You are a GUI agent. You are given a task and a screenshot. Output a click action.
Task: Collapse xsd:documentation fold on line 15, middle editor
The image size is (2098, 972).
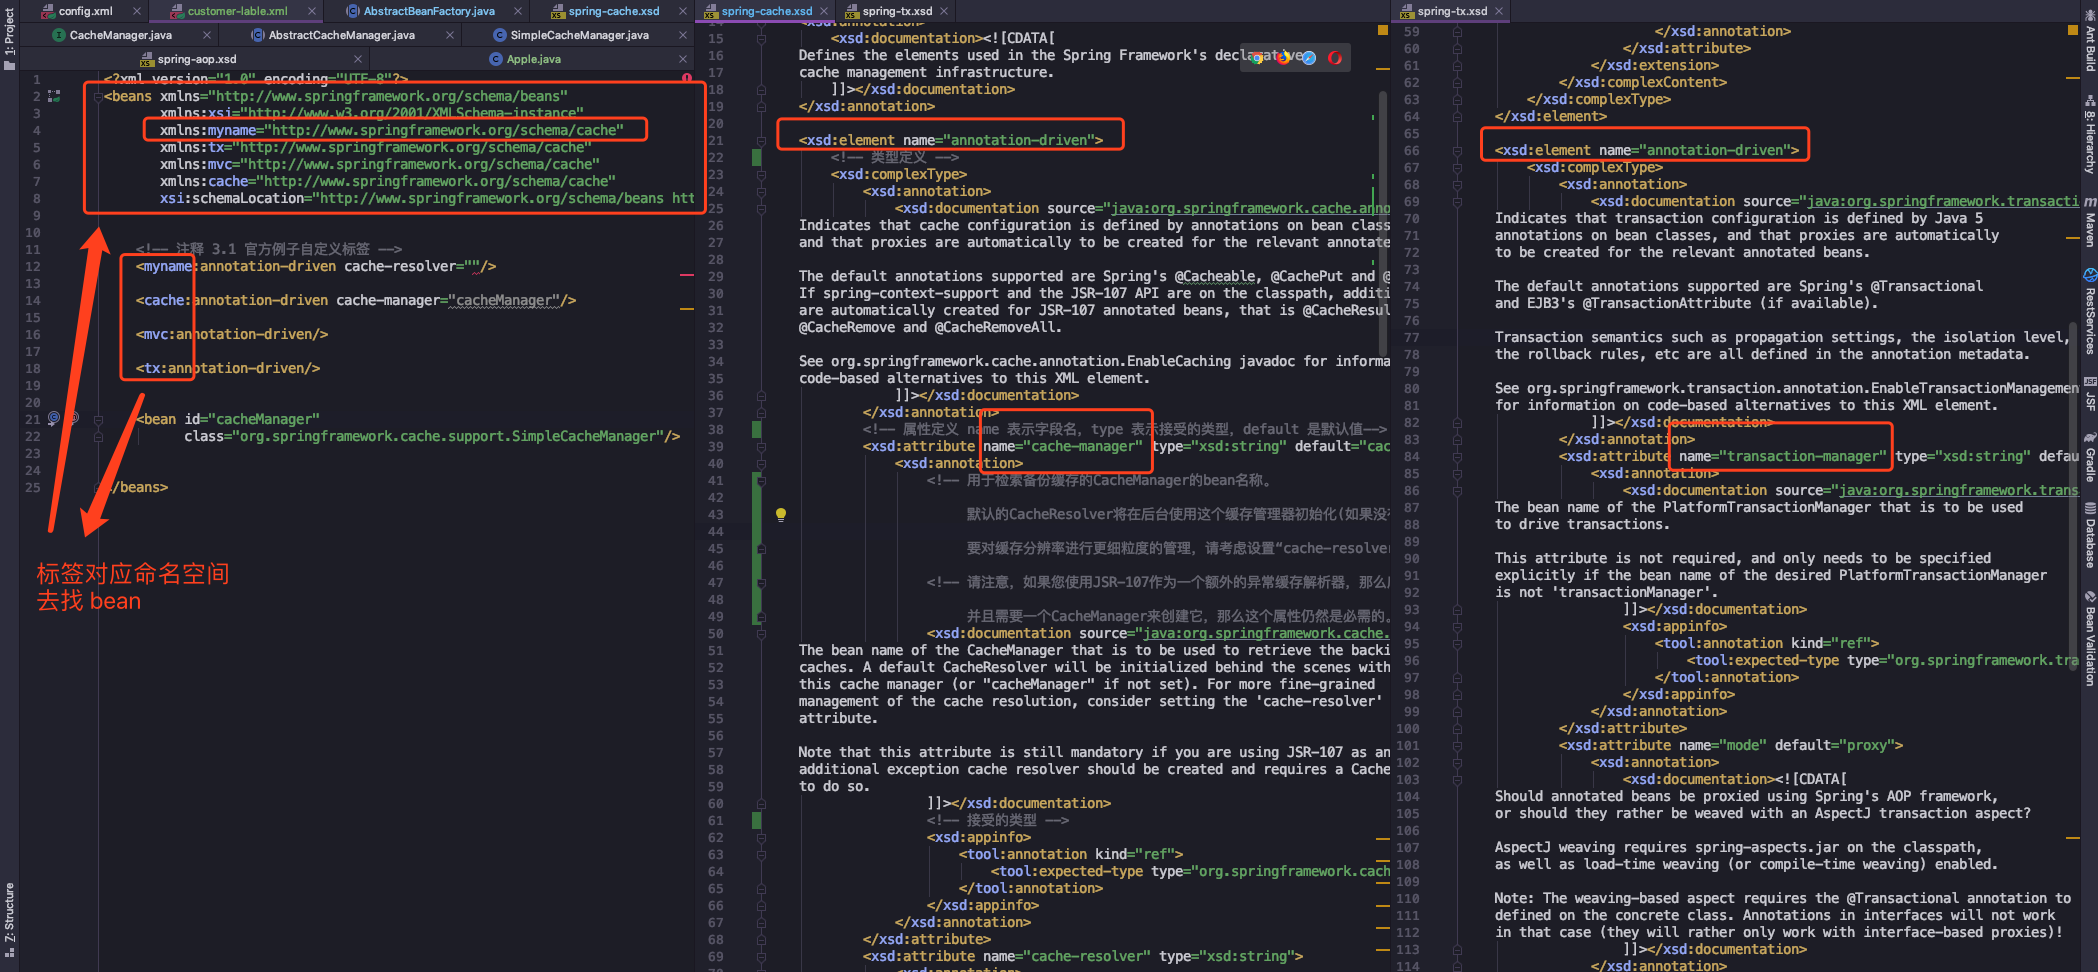tap(761, 38)
